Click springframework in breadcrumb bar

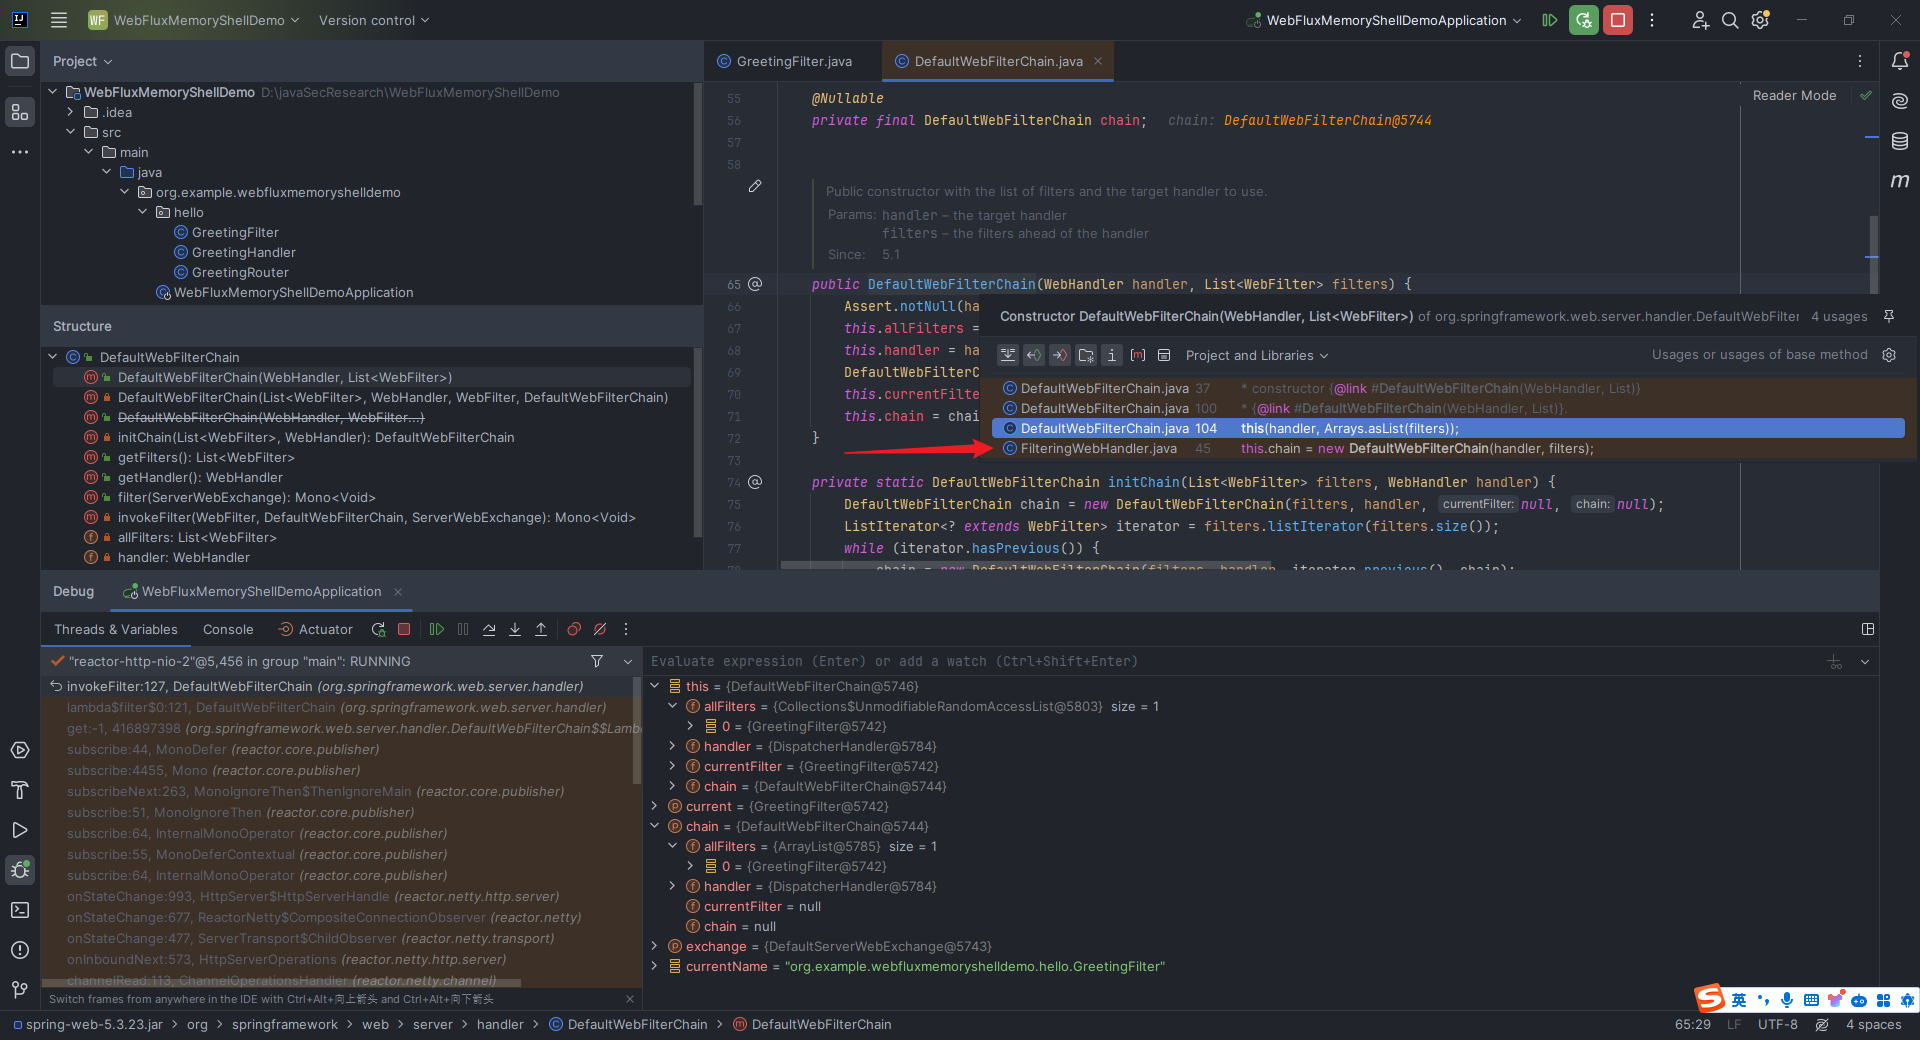[x=285, y=1024]
